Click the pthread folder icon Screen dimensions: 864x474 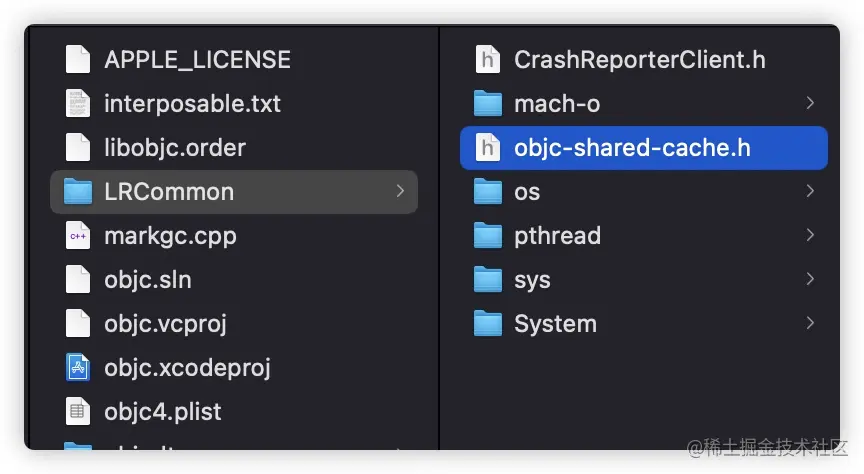[x=488, y=235]
